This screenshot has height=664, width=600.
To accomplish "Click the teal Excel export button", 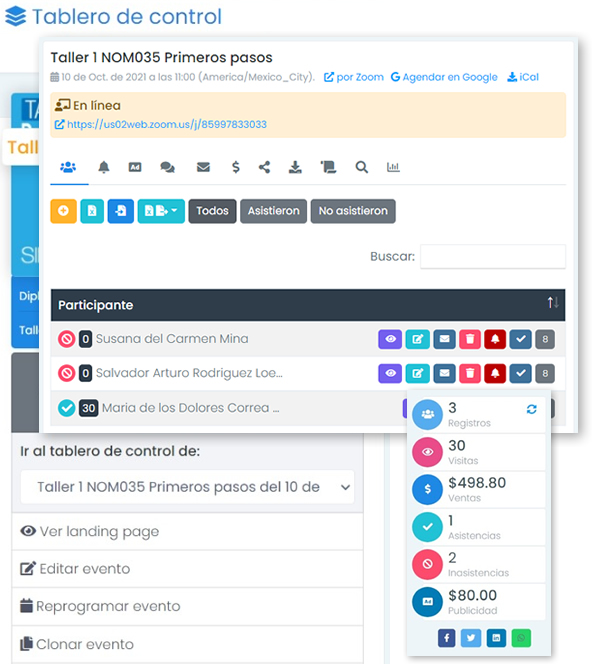I will coord(92,211).
